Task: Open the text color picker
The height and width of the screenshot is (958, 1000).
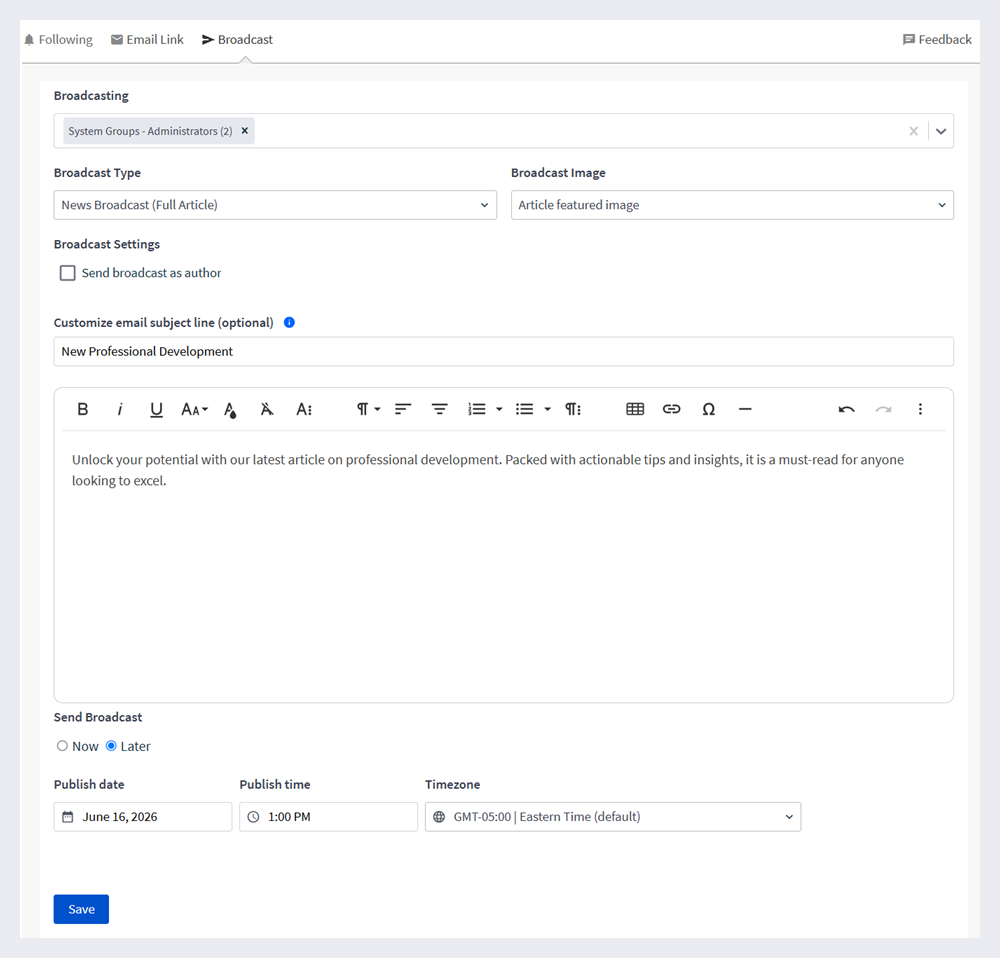Action: 230,409
